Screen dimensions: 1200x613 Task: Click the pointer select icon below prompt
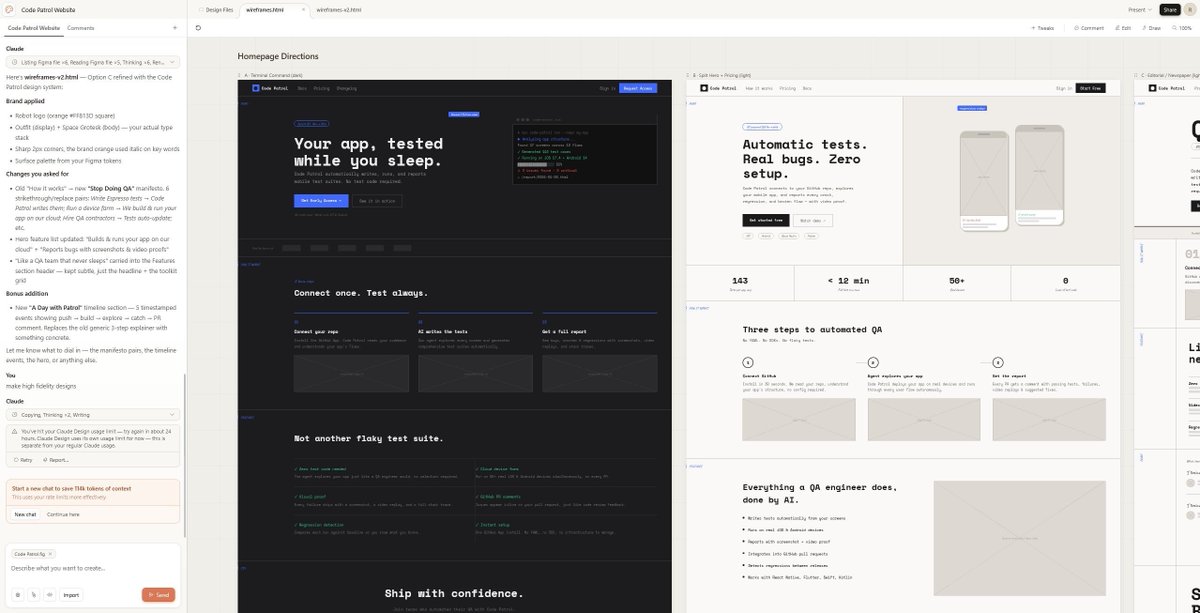[33, 594]
